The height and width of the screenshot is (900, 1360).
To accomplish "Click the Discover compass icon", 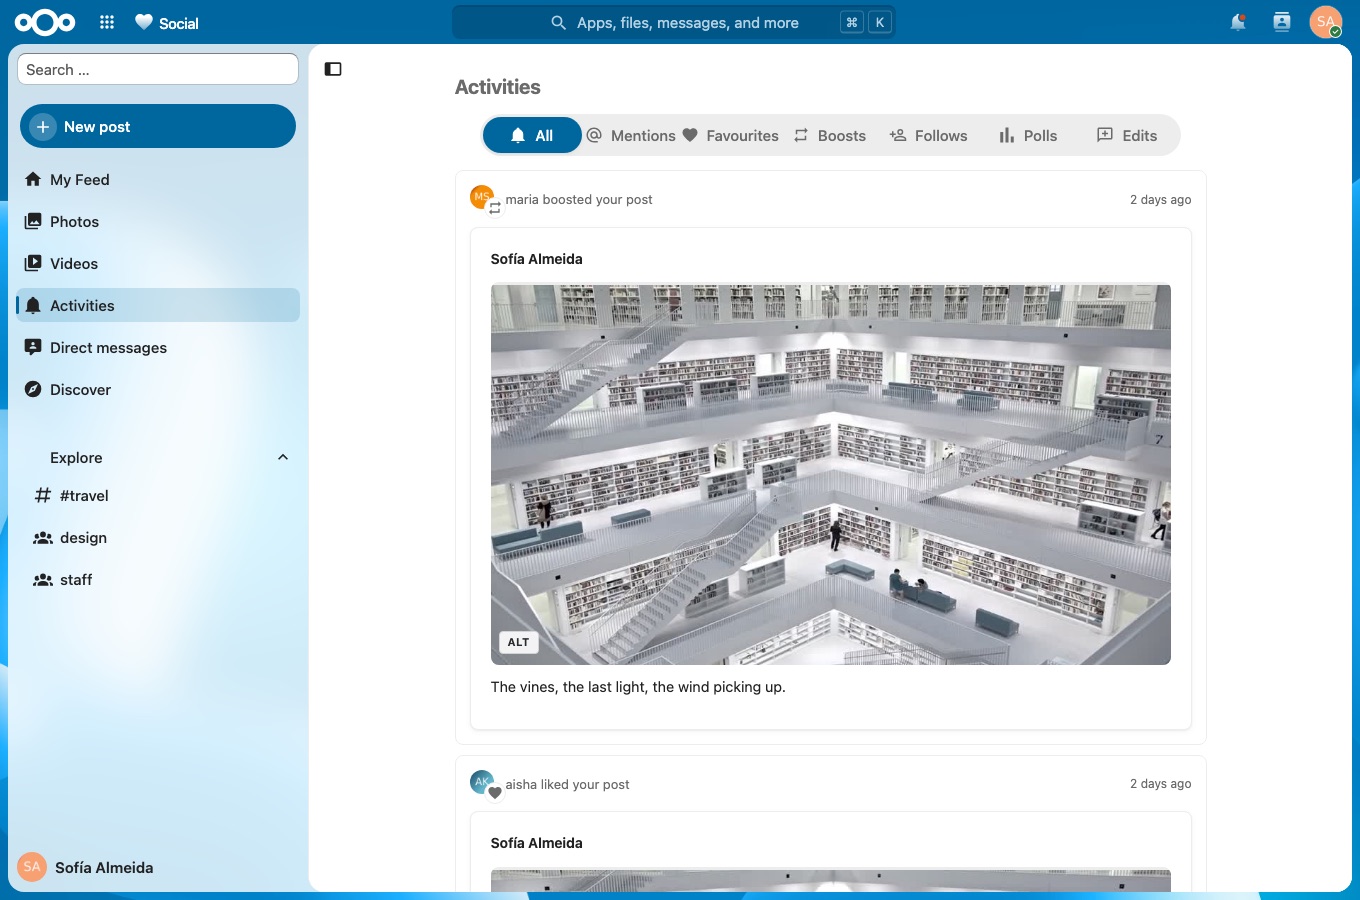I will point(33,390).
